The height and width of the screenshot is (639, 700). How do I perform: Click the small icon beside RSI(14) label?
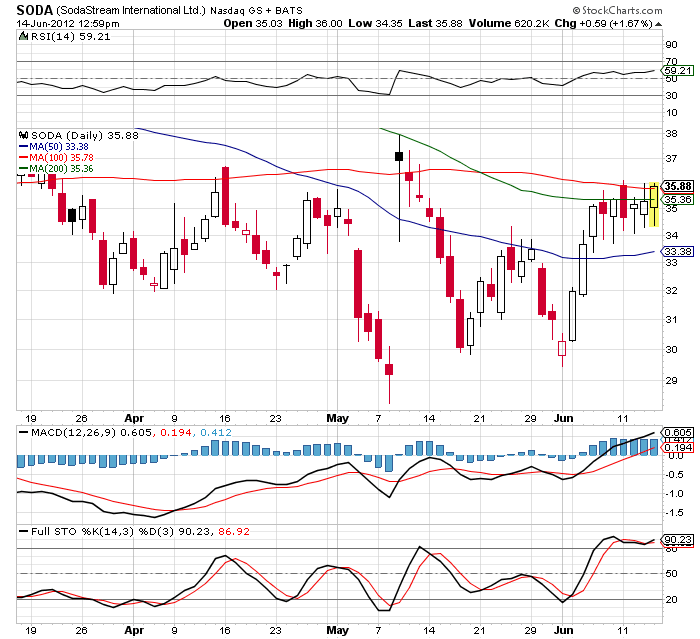tap(23, 36)
